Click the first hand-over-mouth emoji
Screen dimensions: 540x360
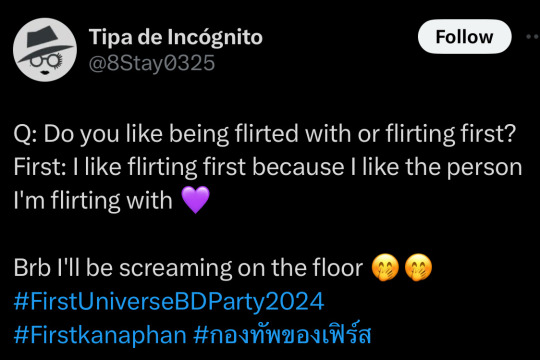point(385,267)
